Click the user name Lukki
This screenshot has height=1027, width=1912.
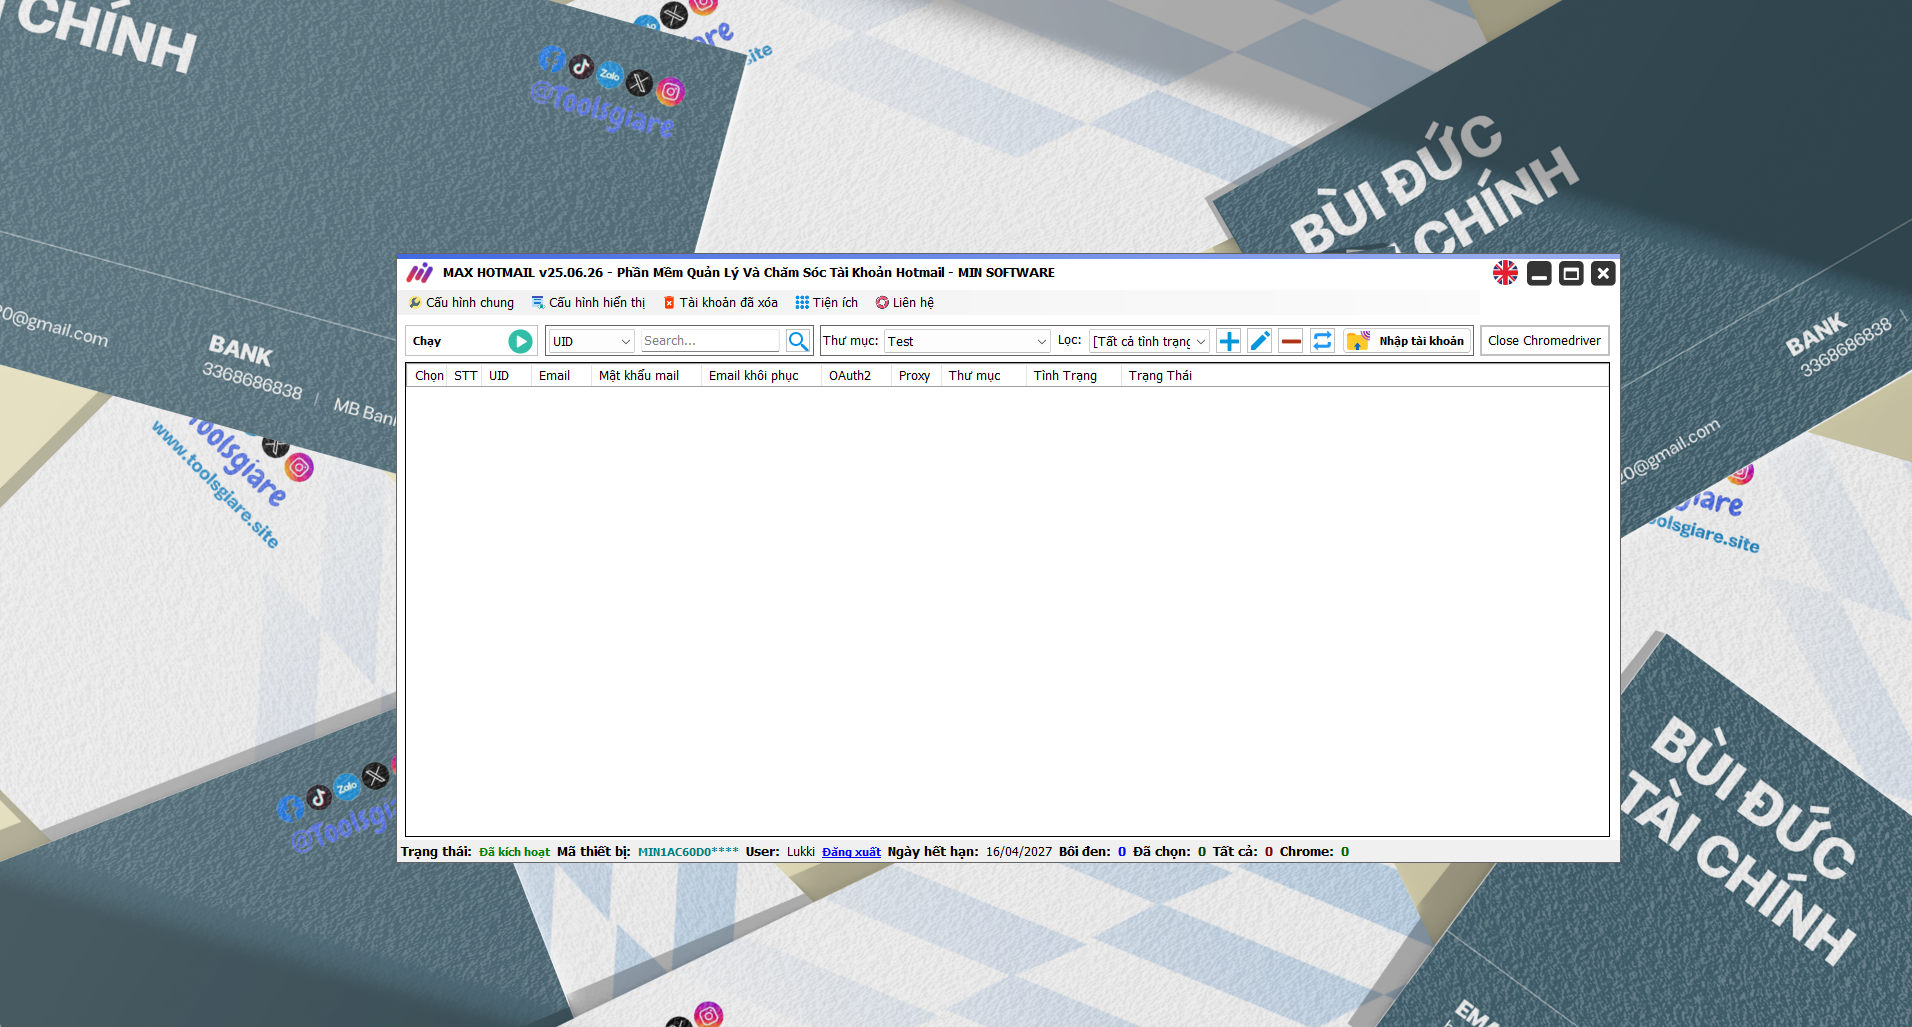pos(801,852)
